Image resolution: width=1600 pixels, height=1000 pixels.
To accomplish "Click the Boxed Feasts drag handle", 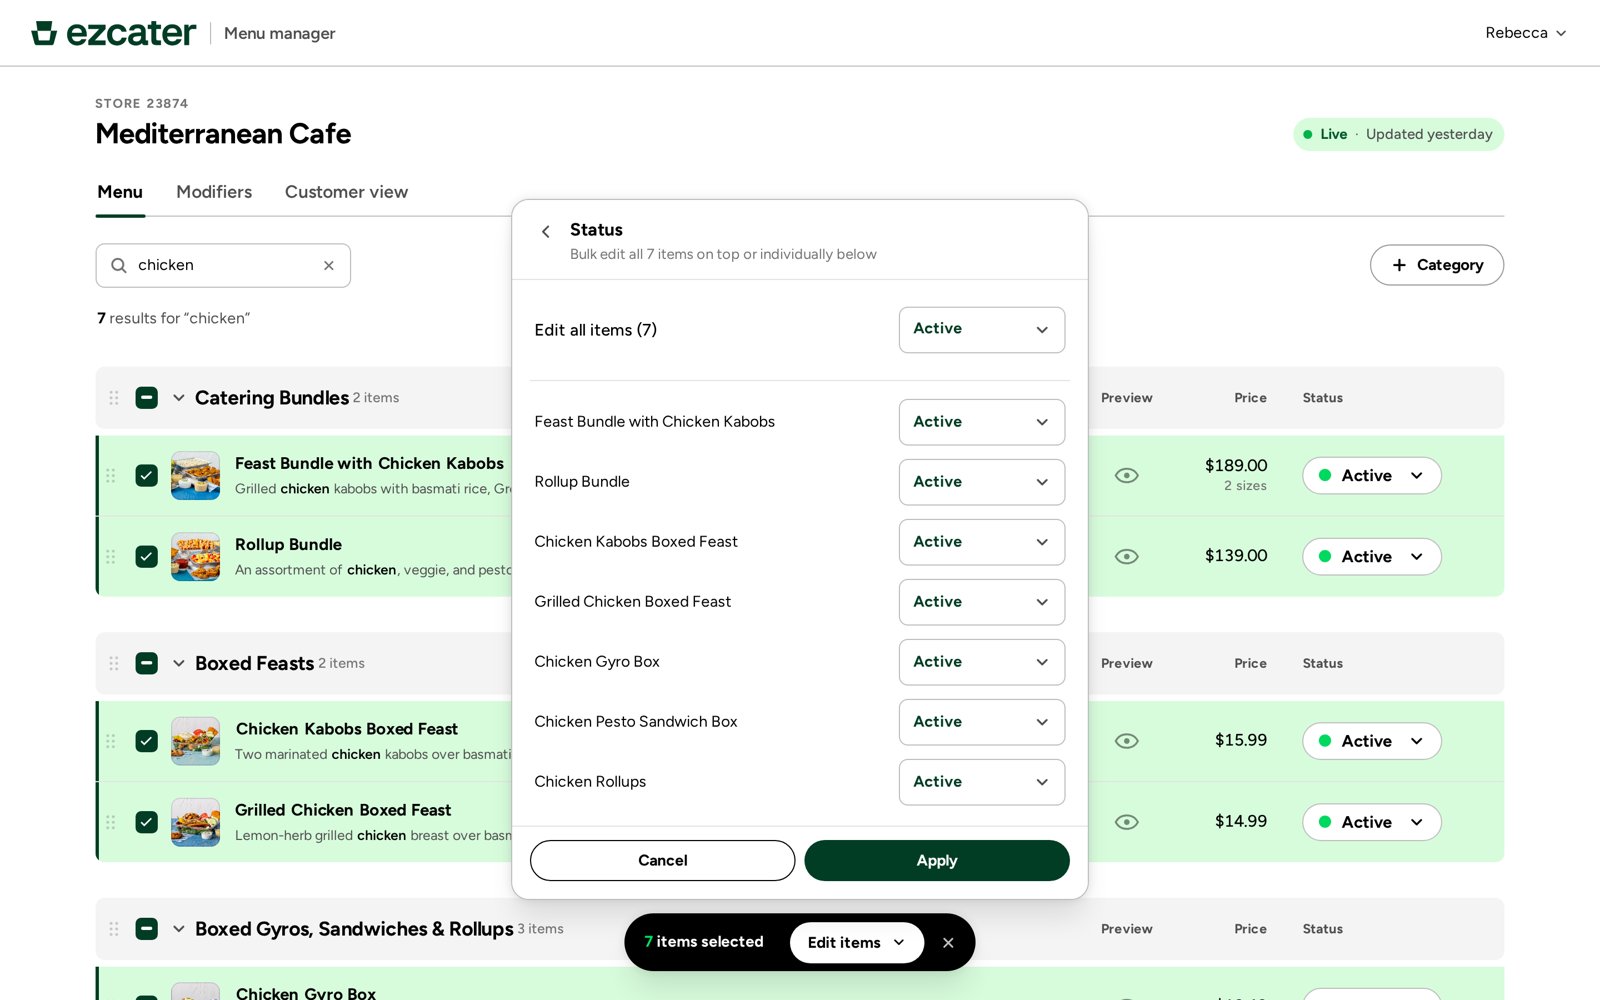I will [114, 664].
